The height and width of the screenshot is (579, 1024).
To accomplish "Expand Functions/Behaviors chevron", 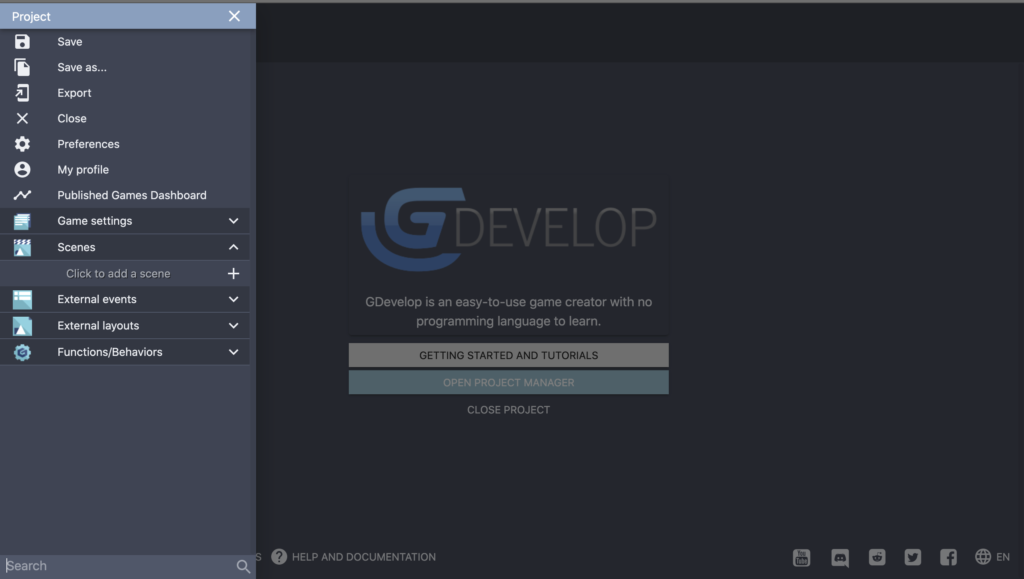I will click(233, 352).
